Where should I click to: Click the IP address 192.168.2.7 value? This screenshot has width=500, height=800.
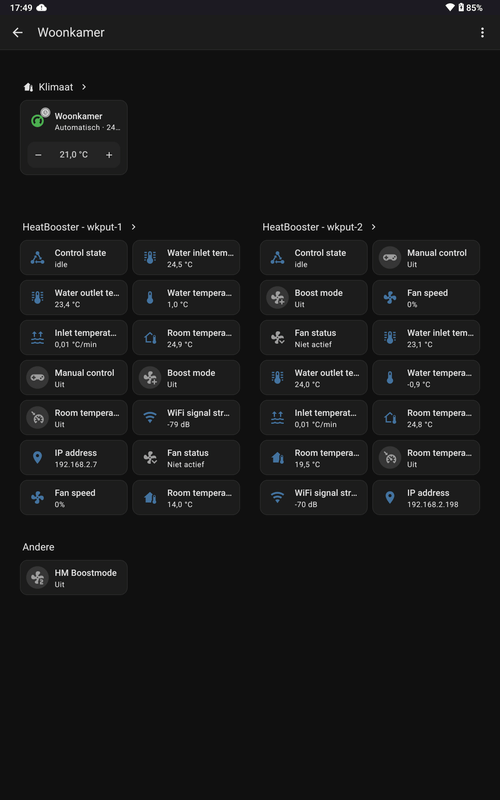(76, 464)
